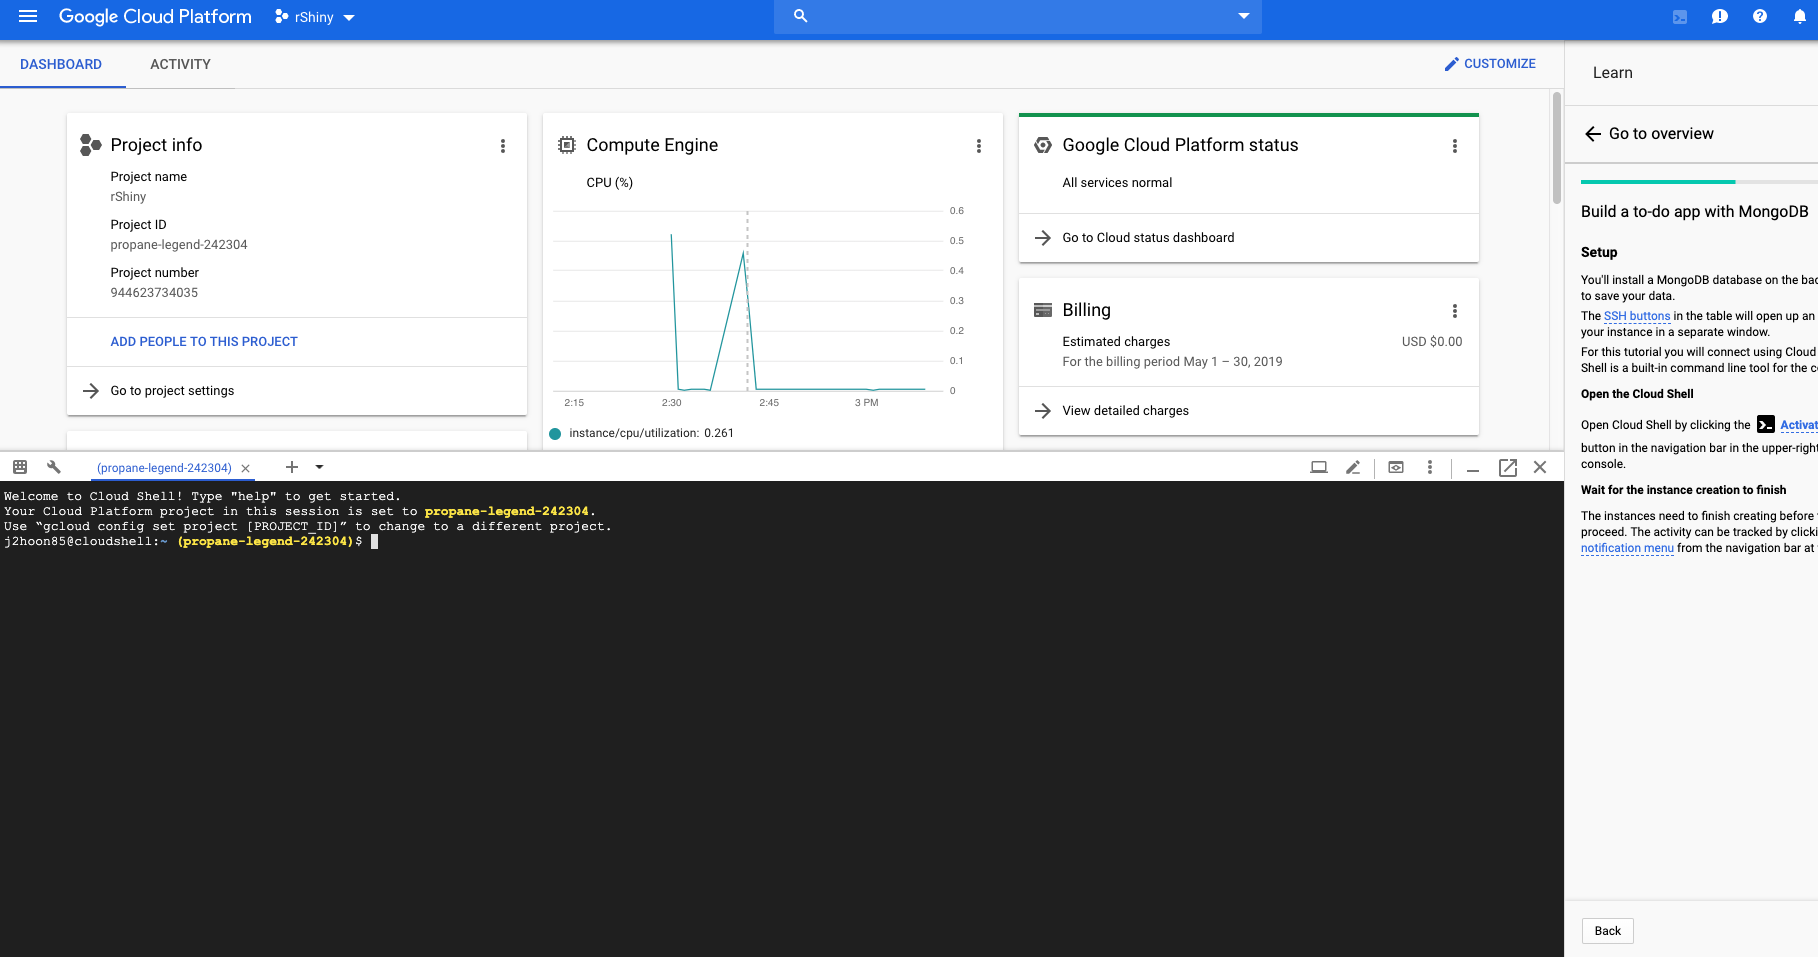Focus the top search products input field
The width and height of the screenshot is (1818, 957).
tap(1020, 16)
